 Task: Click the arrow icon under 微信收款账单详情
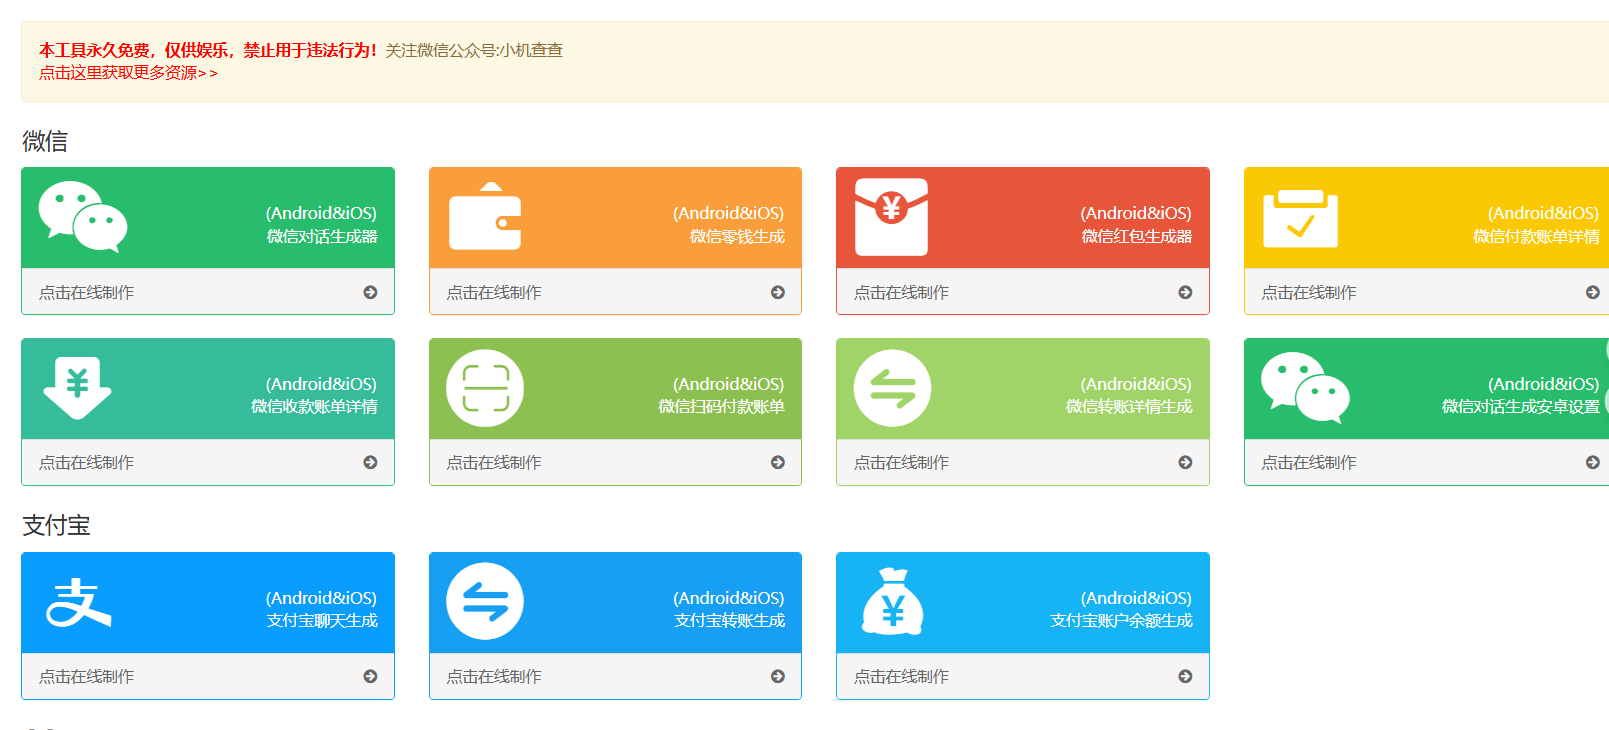click(370, 463)
